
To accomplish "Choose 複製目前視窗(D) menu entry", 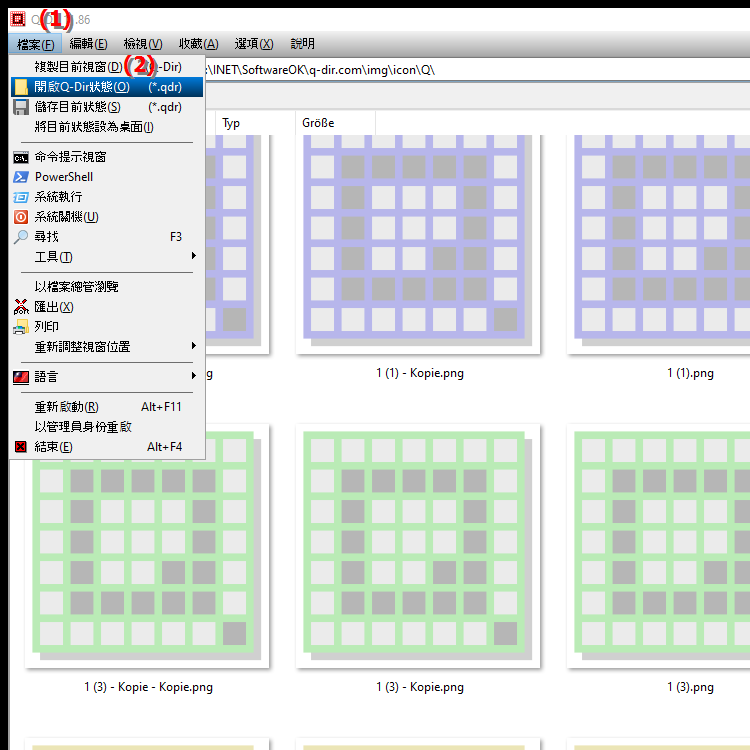I will [x=107, y=67].
